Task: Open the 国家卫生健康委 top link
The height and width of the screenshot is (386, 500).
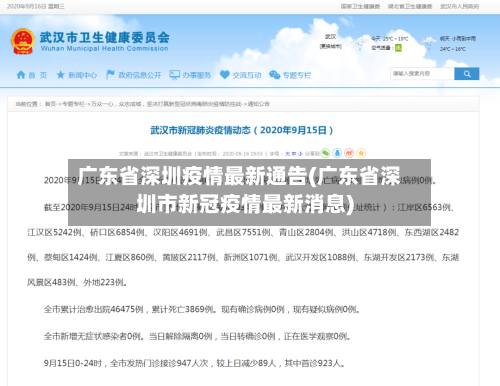Action: coord(360,6)
